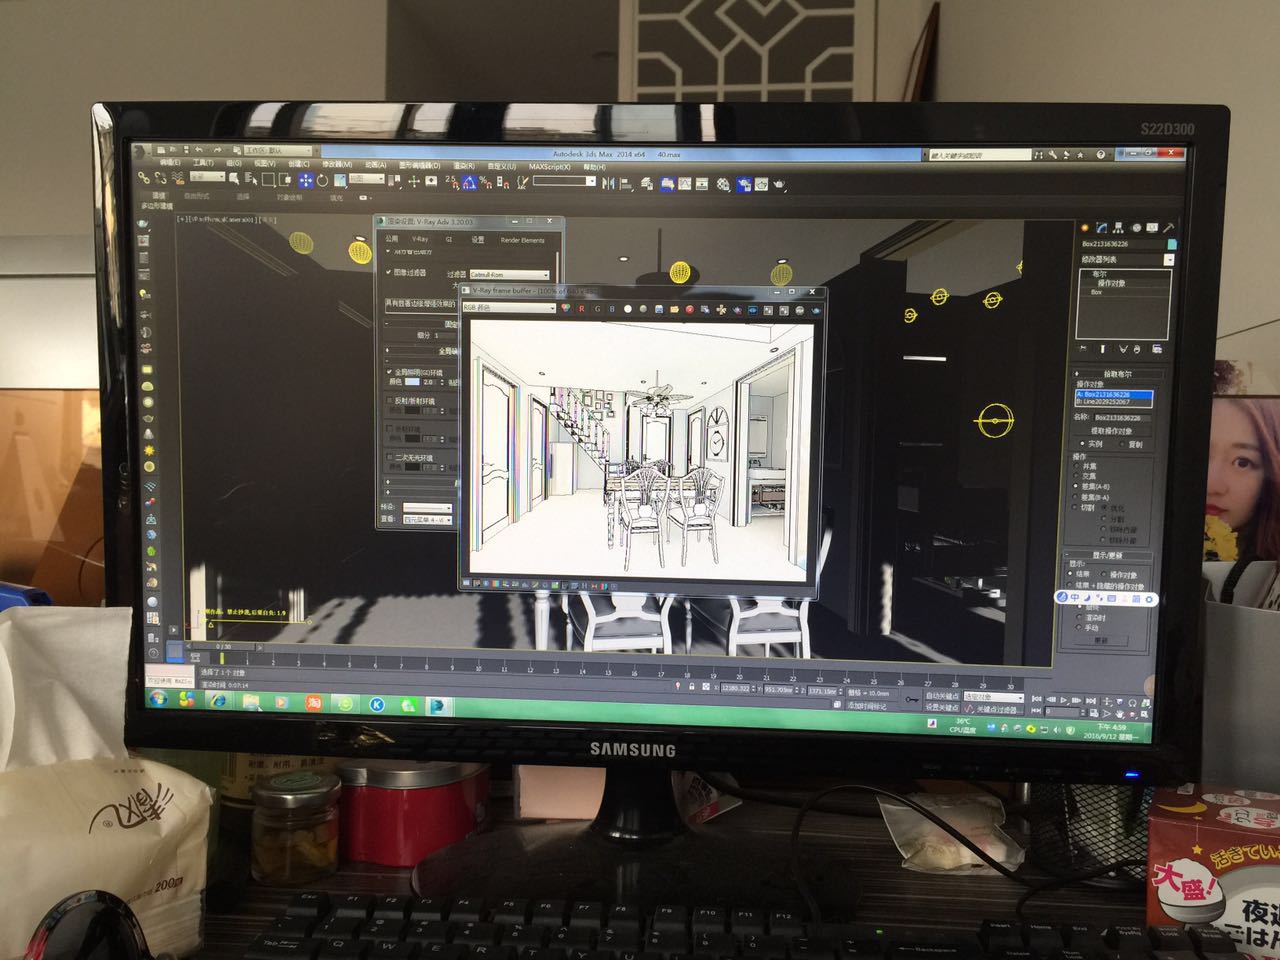Image resolution: width=1280 pixels, height=960 pixels.
Task: Open the named selection sets dropdown
Action: [564, 180]
